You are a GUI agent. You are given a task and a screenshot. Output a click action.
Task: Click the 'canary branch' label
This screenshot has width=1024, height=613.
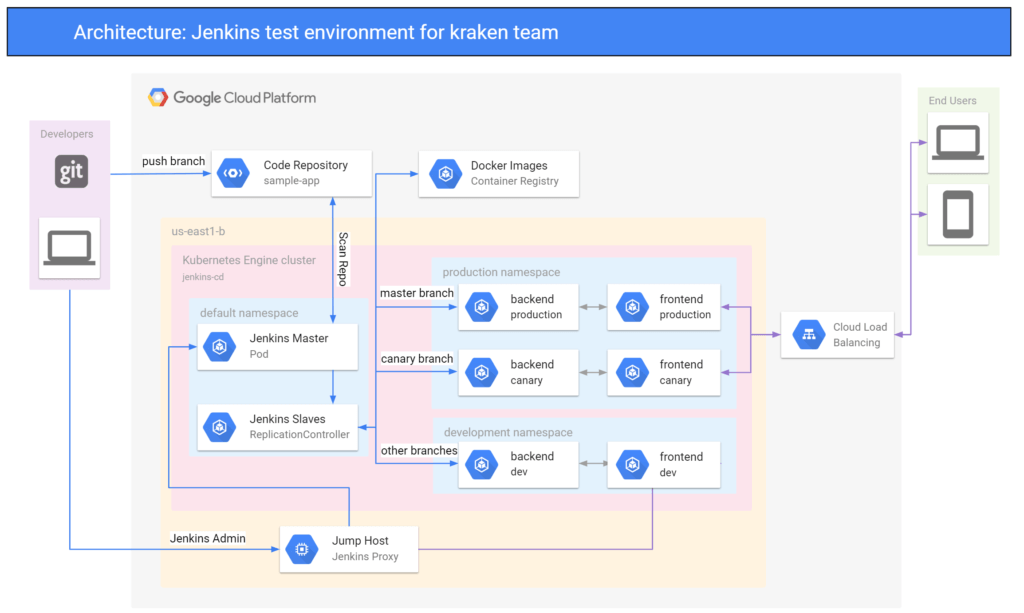[417, 358]
